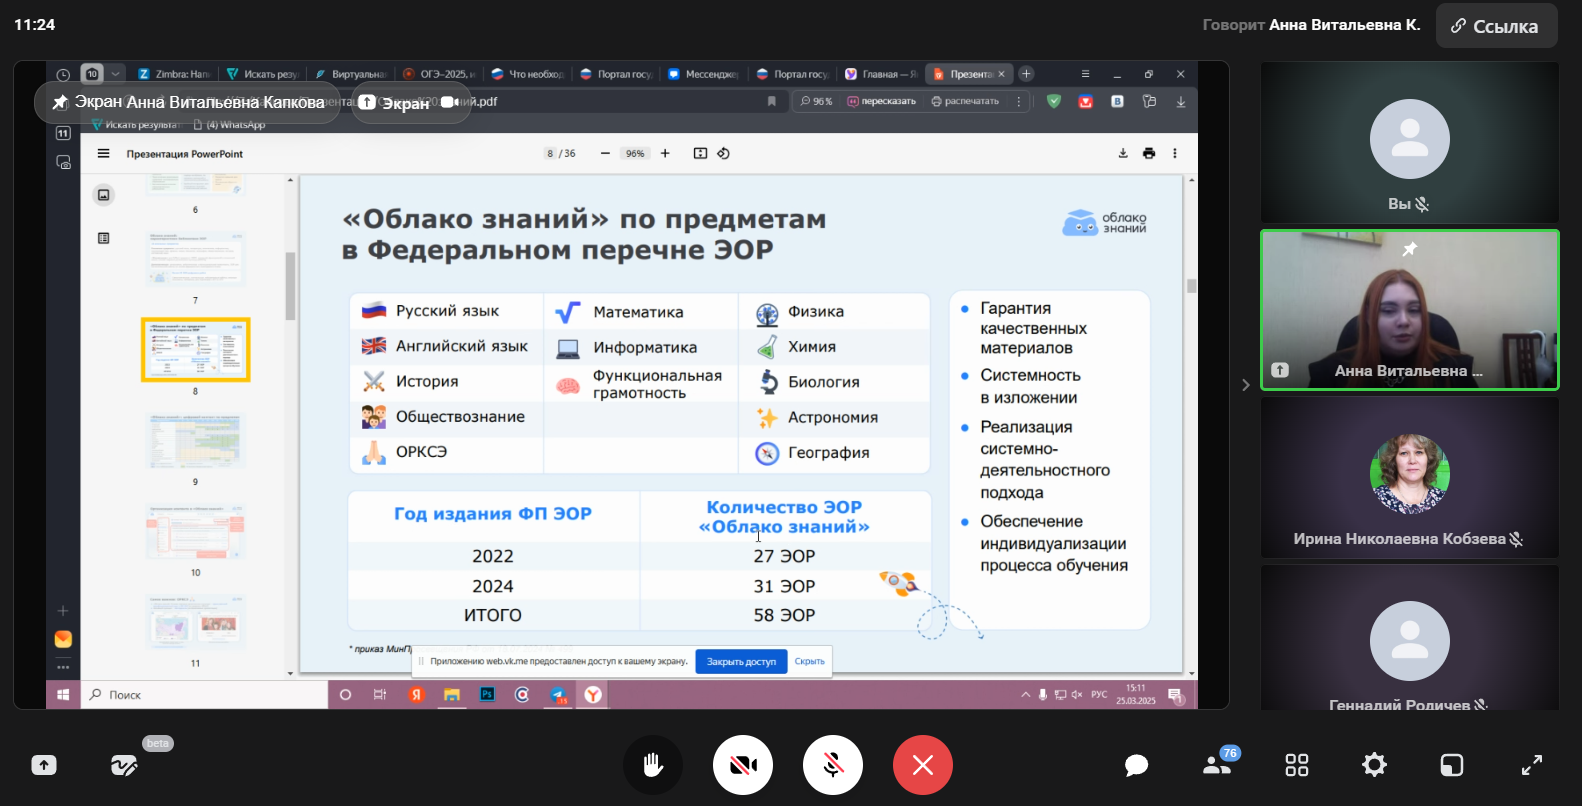Change the grid layout view

coord(1297,765)
